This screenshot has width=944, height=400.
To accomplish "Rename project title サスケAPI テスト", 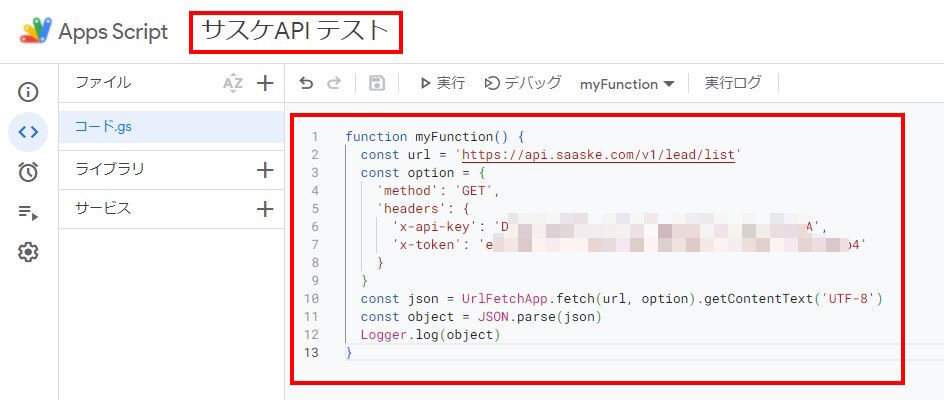I will coord(295,31).
